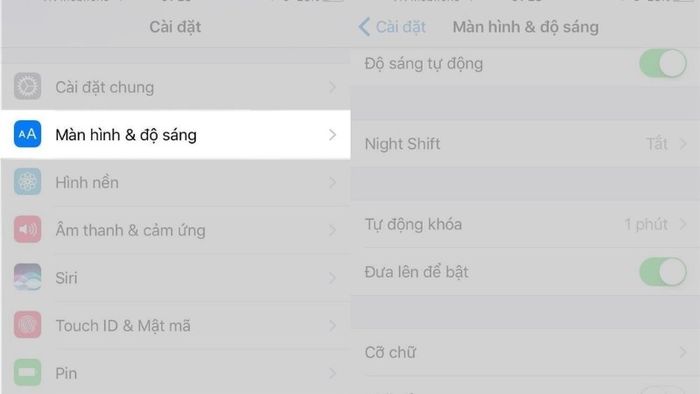Tap the General settings gear icon
The image size is (700, 394).
click(x=27, y=86)
